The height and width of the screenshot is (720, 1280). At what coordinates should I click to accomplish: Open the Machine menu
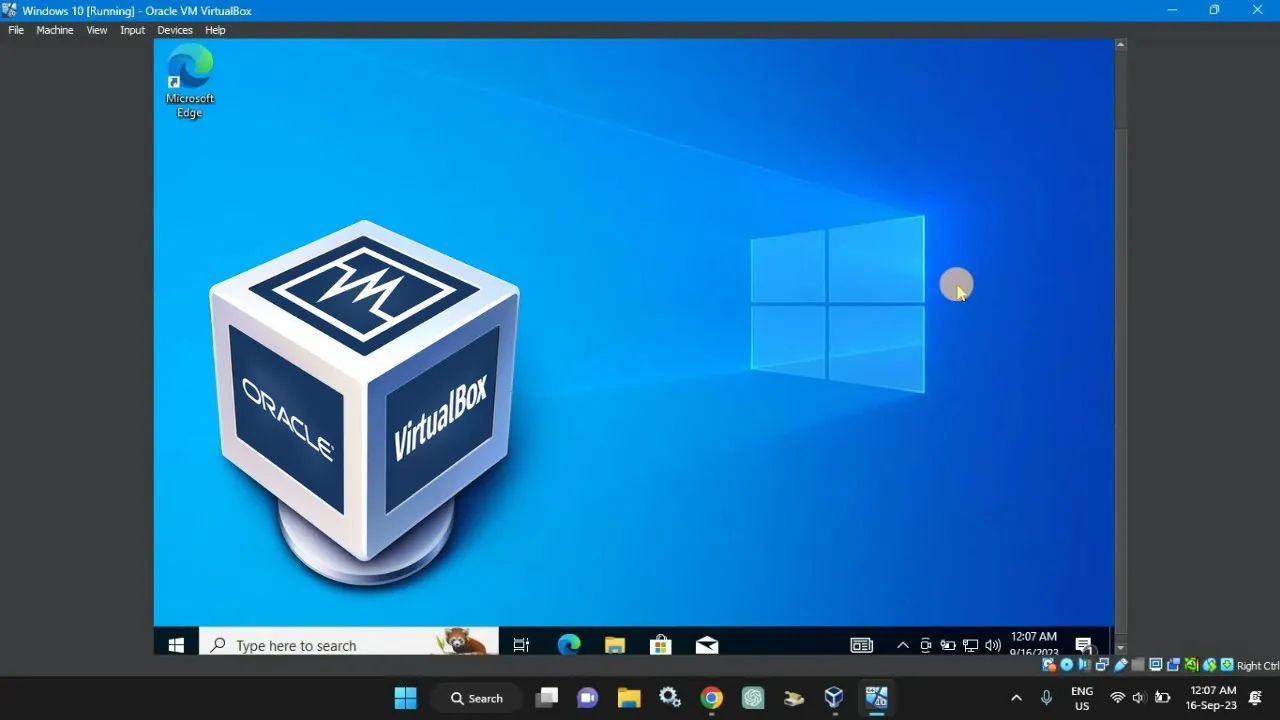(55, 30)
